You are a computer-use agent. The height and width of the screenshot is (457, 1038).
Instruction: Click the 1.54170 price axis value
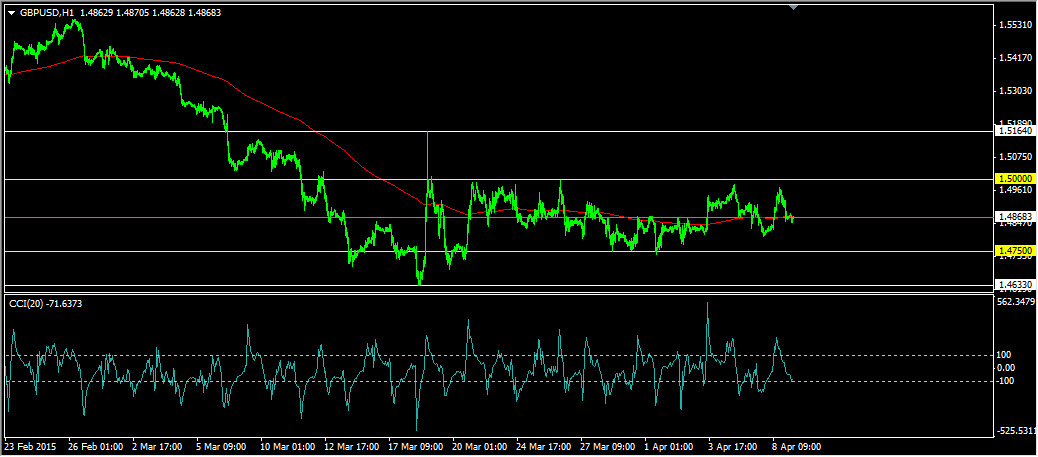(x=1015, y=58)
